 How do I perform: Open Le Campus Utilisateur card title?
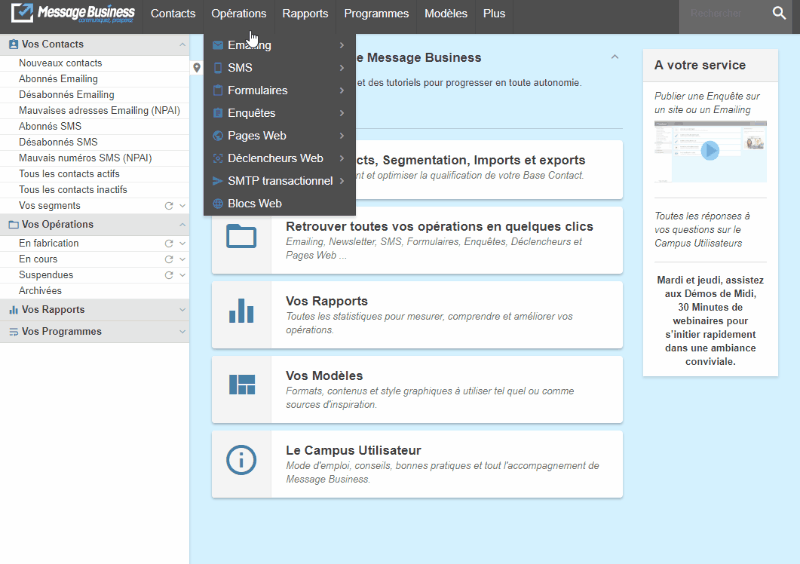coord(353,450)
